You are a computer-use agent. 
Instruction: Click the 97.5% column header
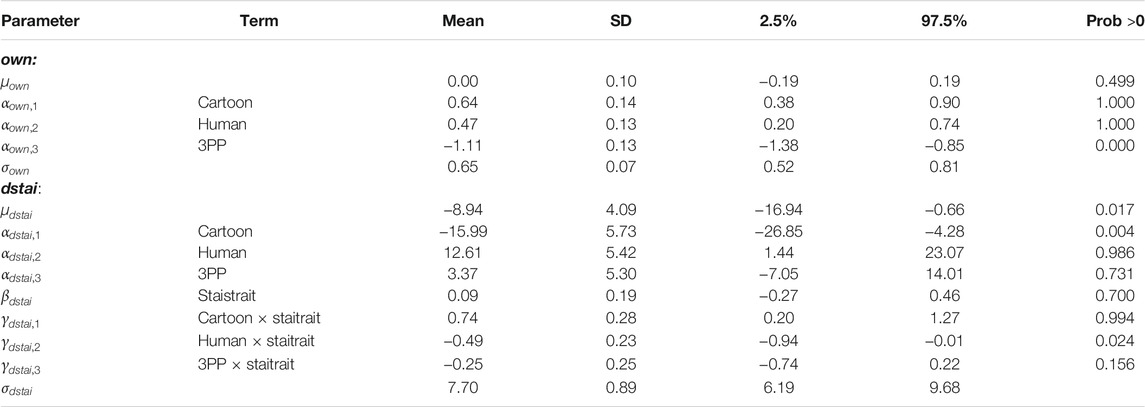(944, 22)
